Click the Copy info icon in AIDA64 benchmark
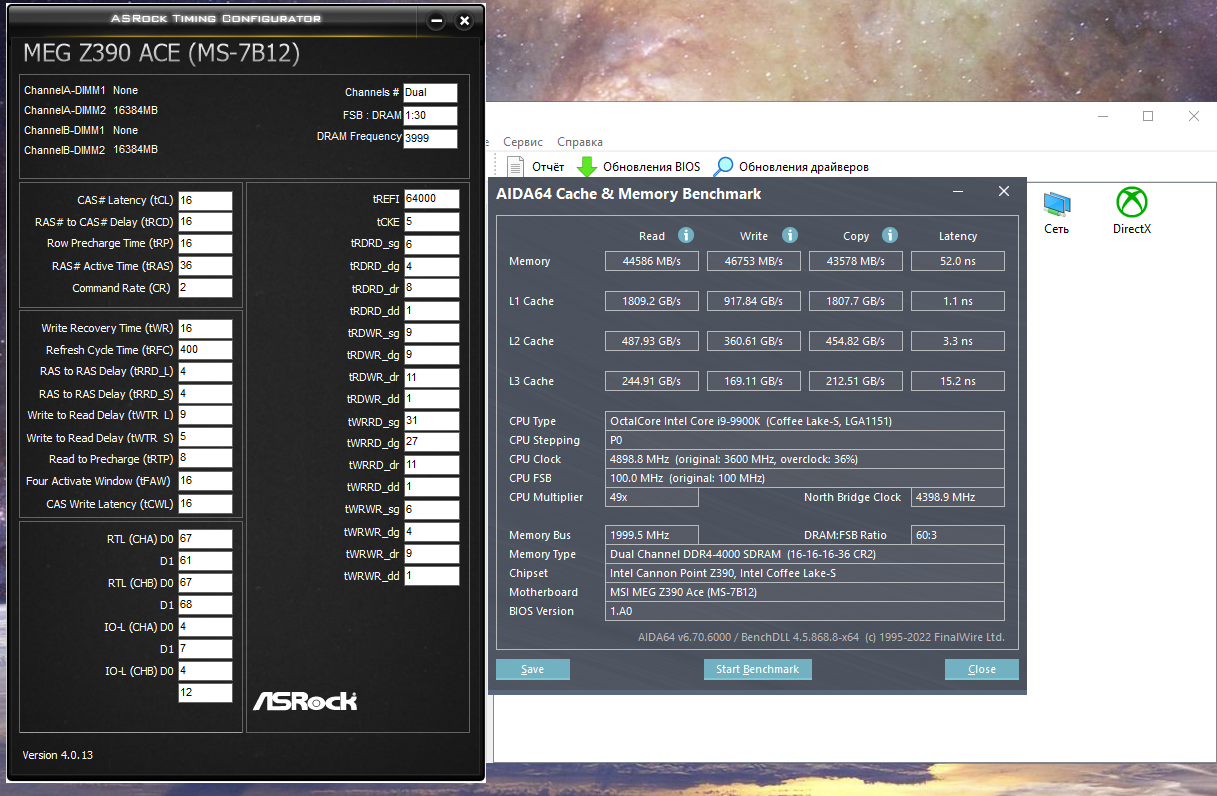Viewport: 1217px width, 796px height. (x=890, y=236)
